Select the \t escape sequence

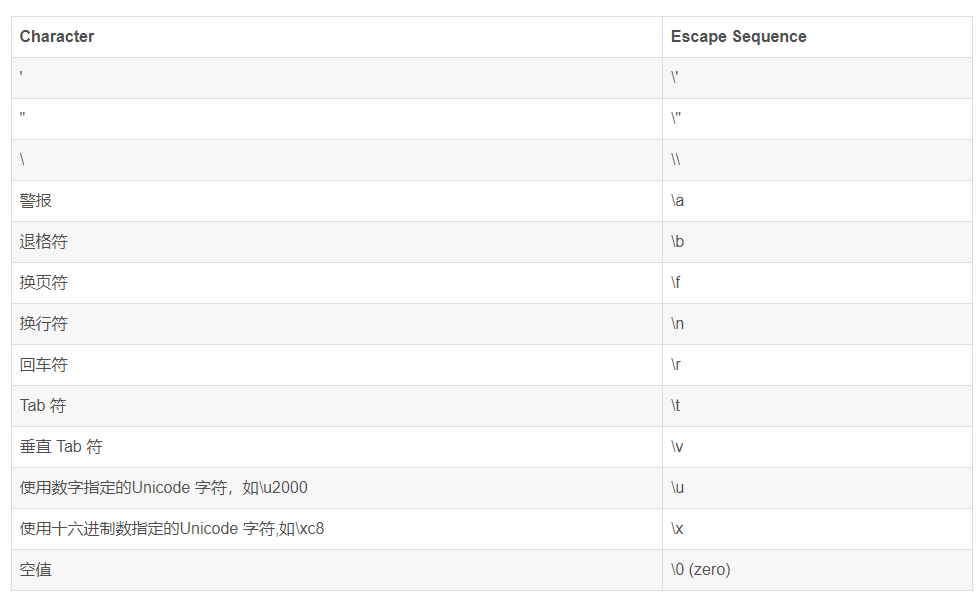tap(675, 406)
